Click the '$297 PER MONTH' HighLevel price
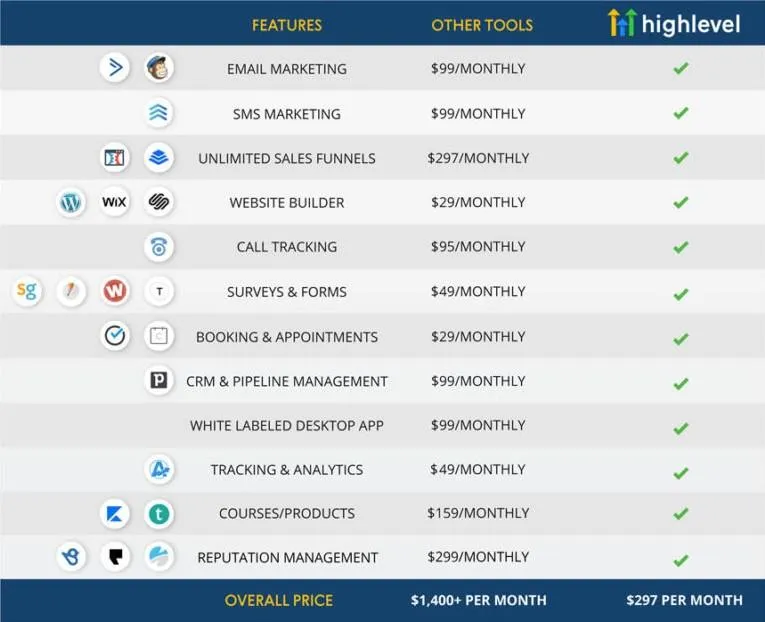 click(x=684, y=600)
